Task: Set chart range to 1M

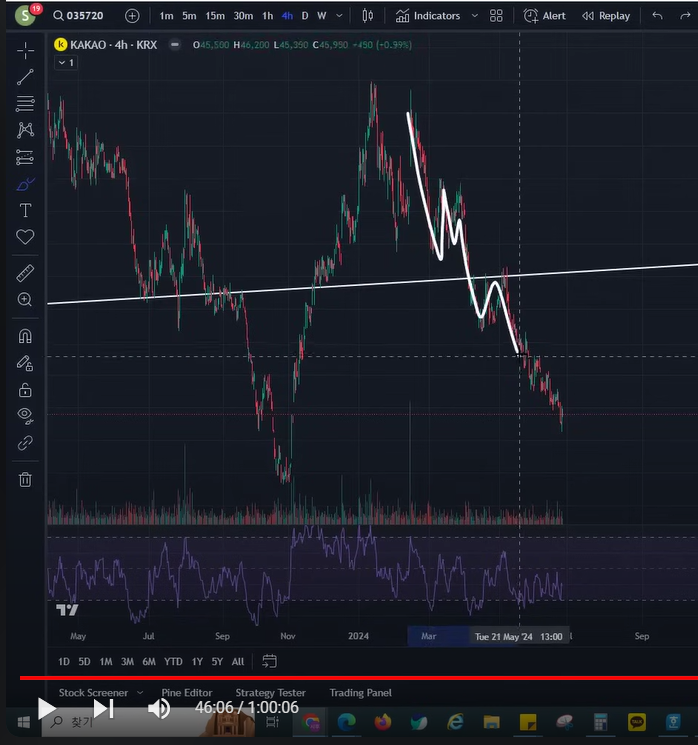Action: [x=106, y=661]
